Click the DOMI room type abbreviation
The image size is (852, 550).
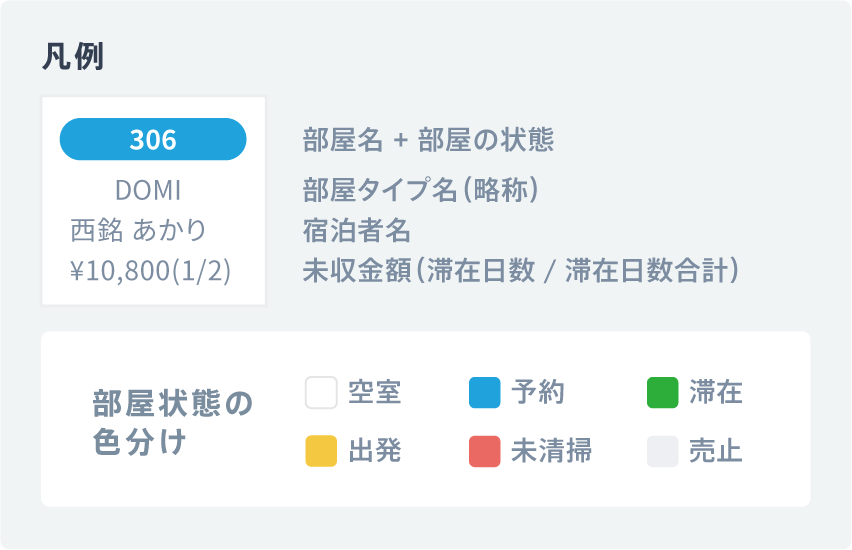tap(148, 190)
